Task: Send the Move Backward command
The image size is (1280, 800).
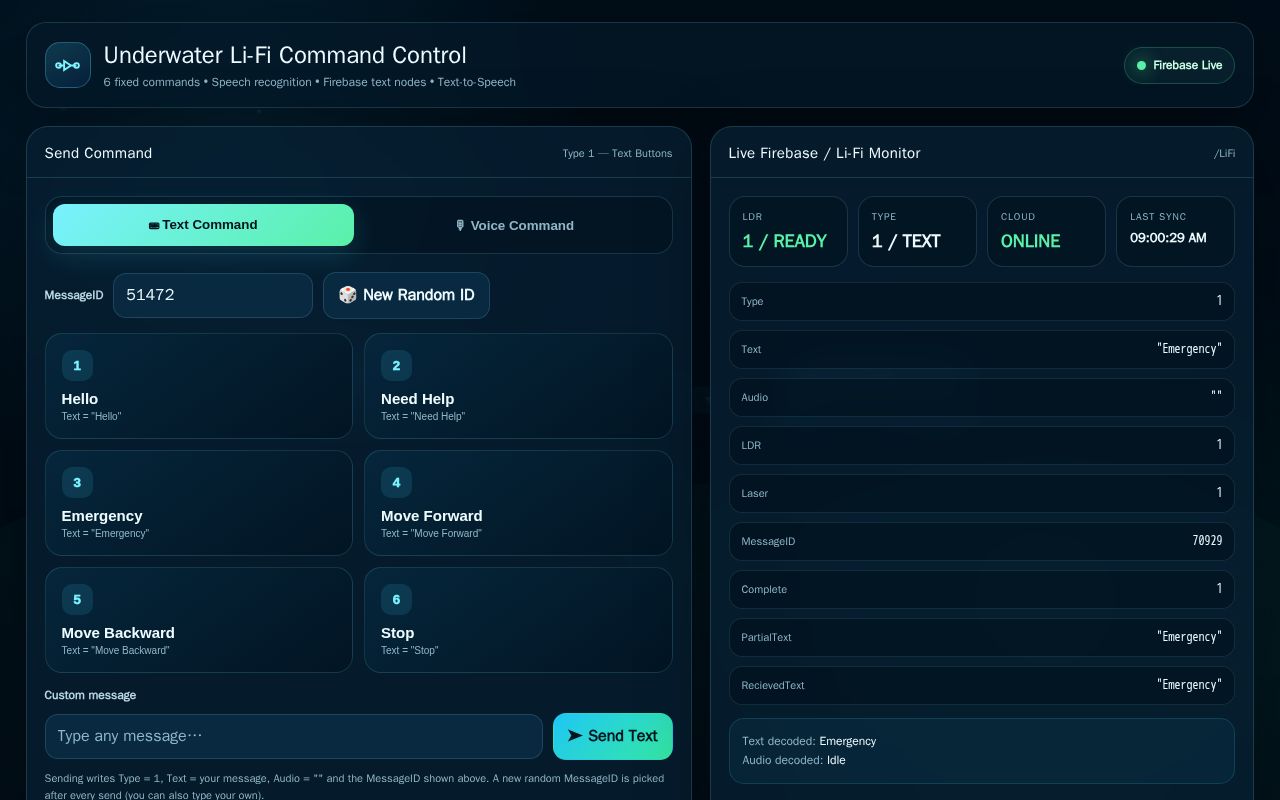Action: point(199,620)
